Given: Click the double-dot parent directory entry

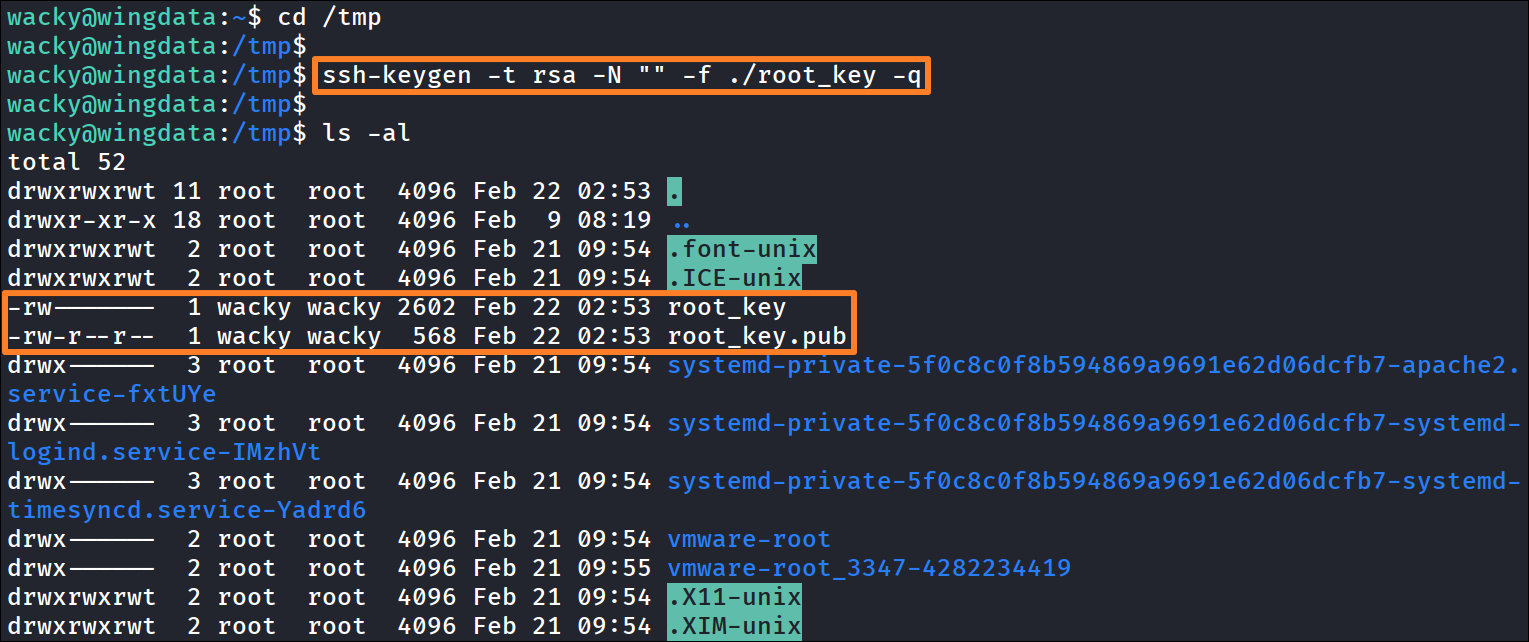Looking at the screenshot, I should [682, 220].
